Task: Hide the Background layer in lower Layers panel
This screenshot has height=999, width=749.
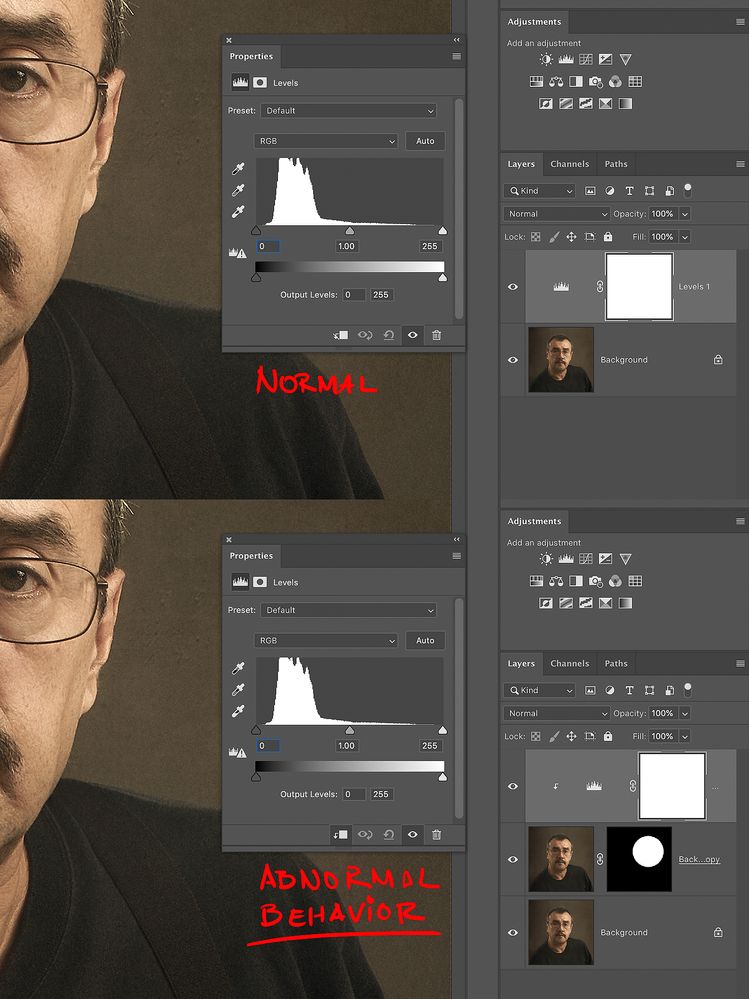Action: (x=513, y=933)
